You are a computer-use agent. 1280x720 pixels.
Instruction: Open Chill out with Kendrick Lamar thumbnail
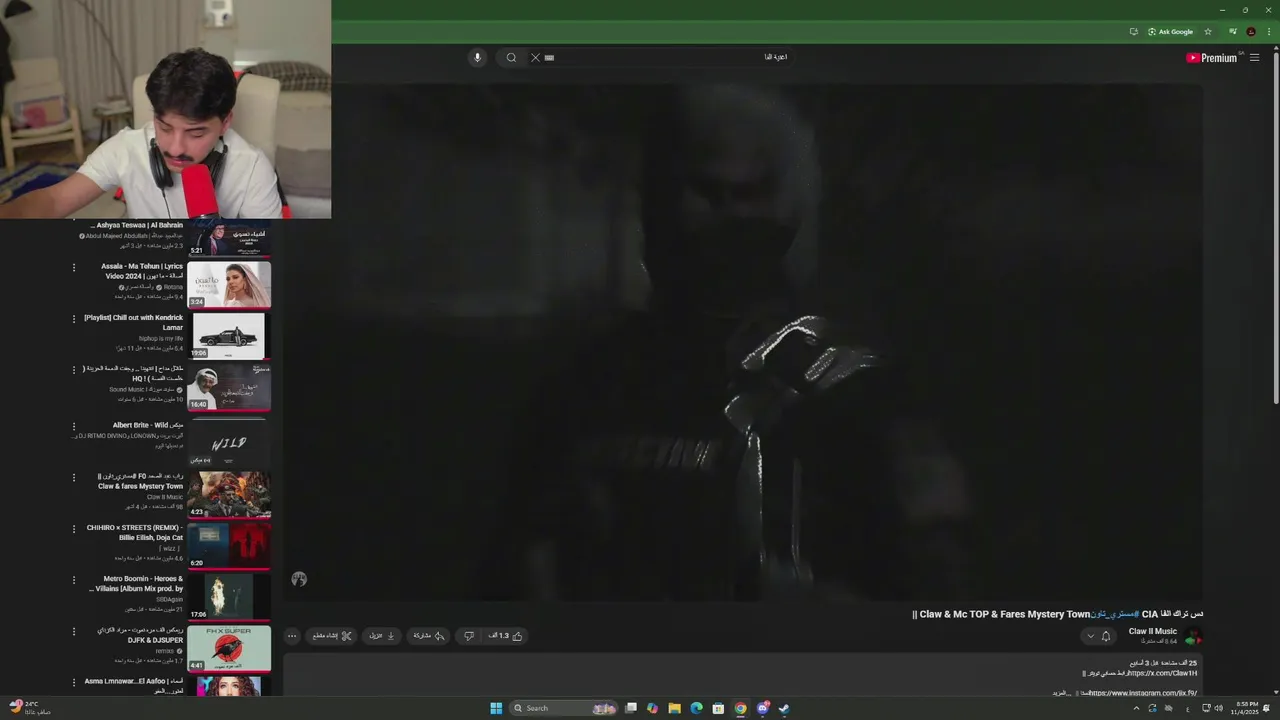click(x=229, y=336)
